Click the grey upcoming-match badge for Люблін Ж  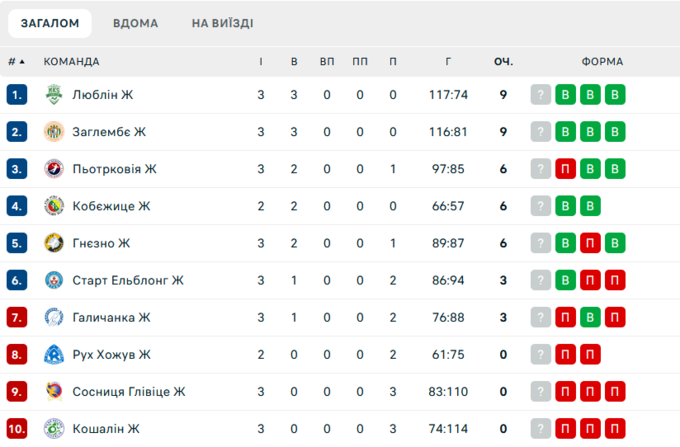tap(541, 96)
